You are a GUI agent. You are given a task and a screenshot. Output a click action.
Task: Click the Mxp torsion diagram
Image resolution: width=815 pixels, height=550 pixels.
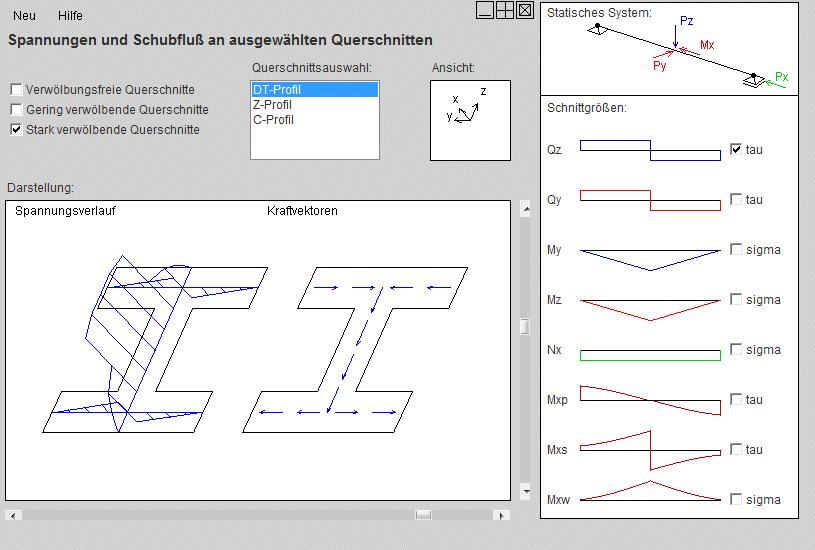pos(650,400)
